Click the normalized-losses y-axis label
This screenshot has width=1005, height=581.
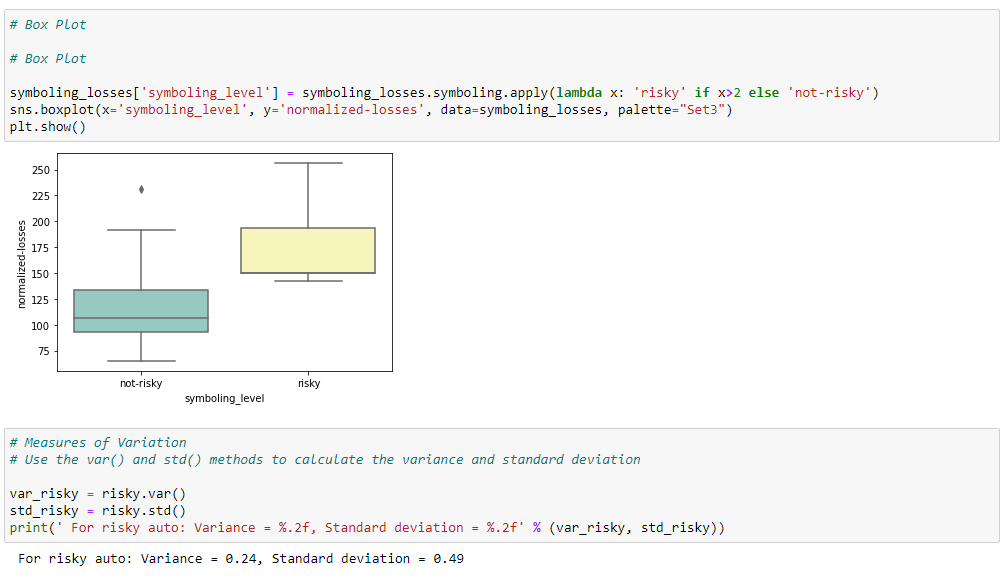point(21,263)
